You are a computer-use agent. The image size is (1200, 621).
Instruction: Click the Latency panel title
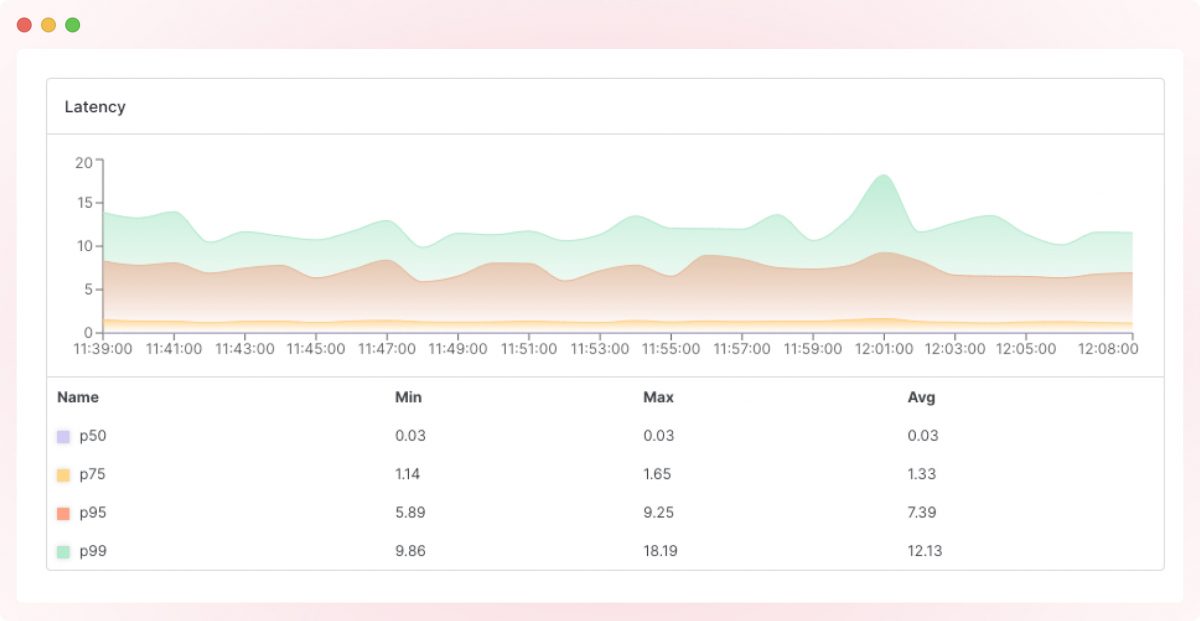tap(95, 106)
